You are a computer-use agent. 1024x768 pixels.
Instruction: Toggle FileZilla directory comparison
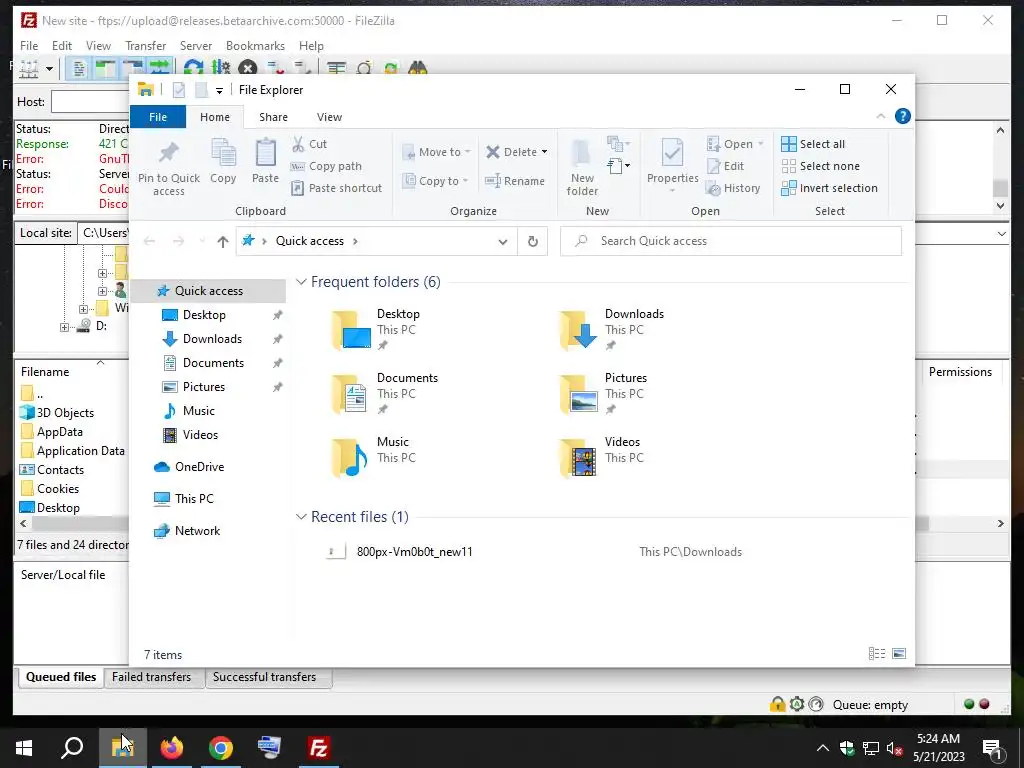pos(364,67)
